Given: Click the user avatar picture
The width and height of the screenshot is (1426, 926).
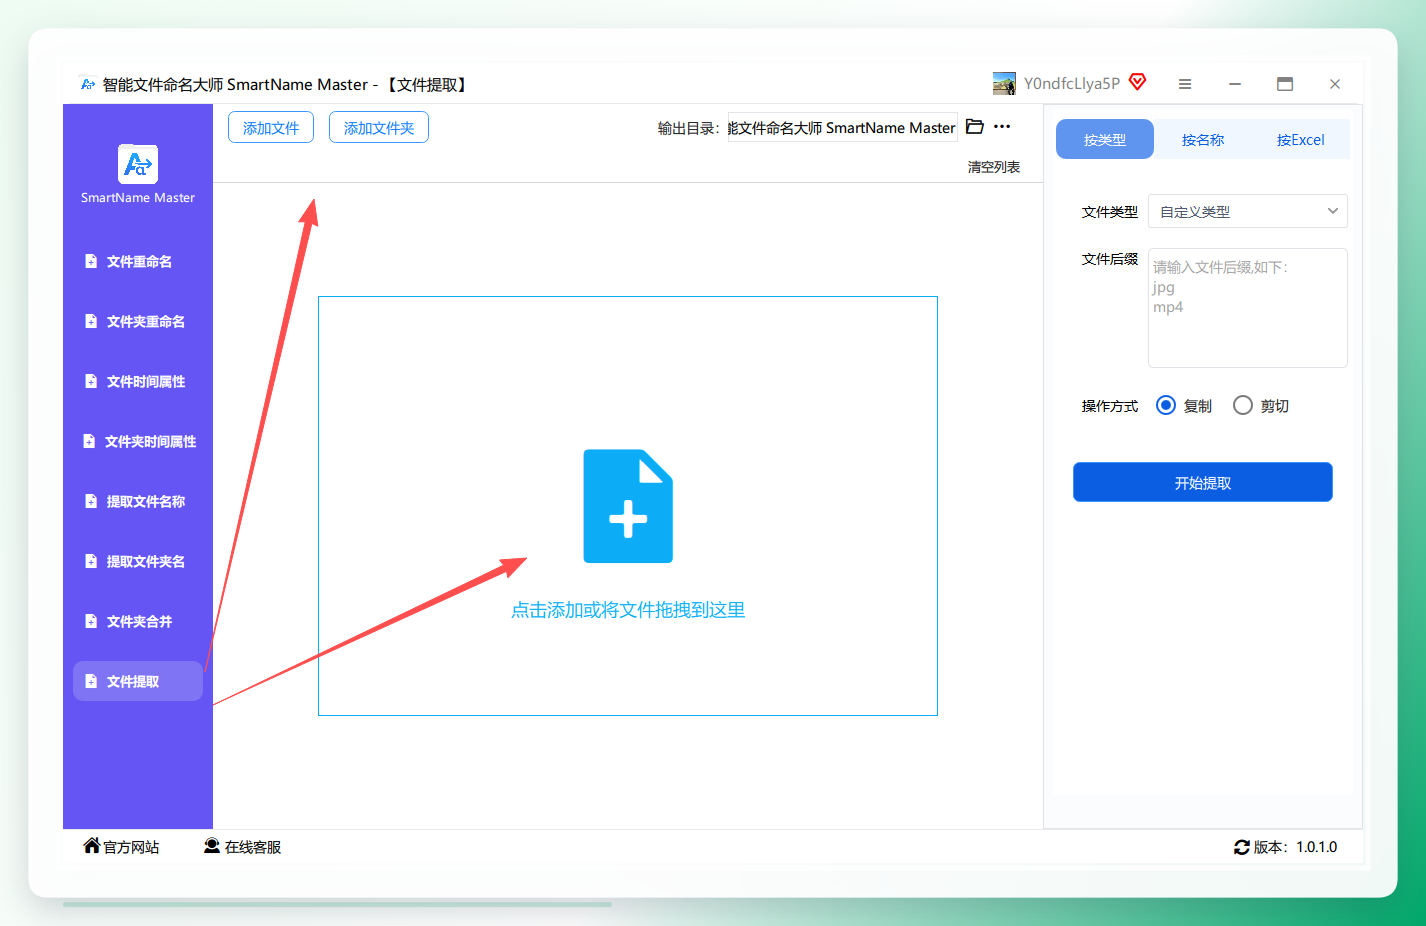Looking at the screenshot, I should coord(1004,84).
